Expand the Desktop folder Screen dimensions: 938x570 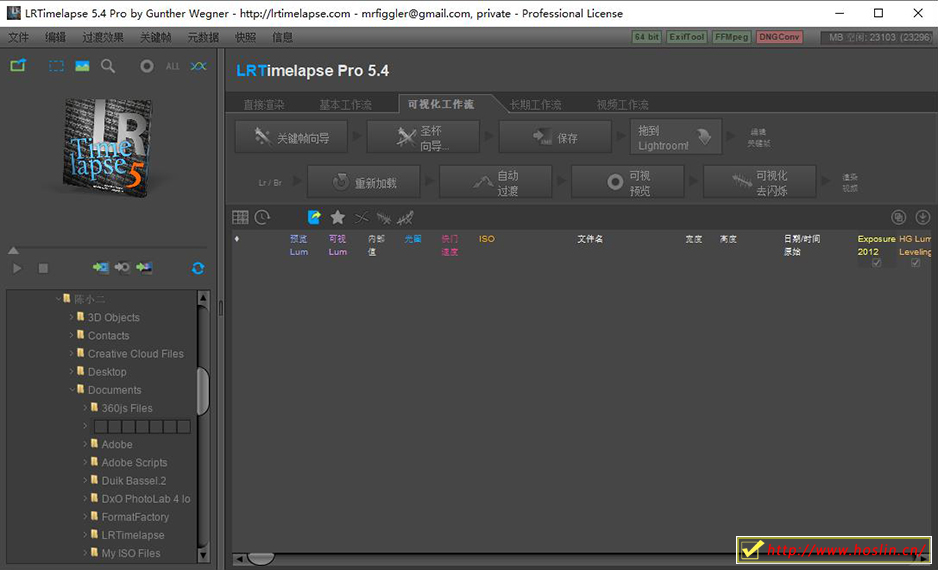(x=72, y=371)
